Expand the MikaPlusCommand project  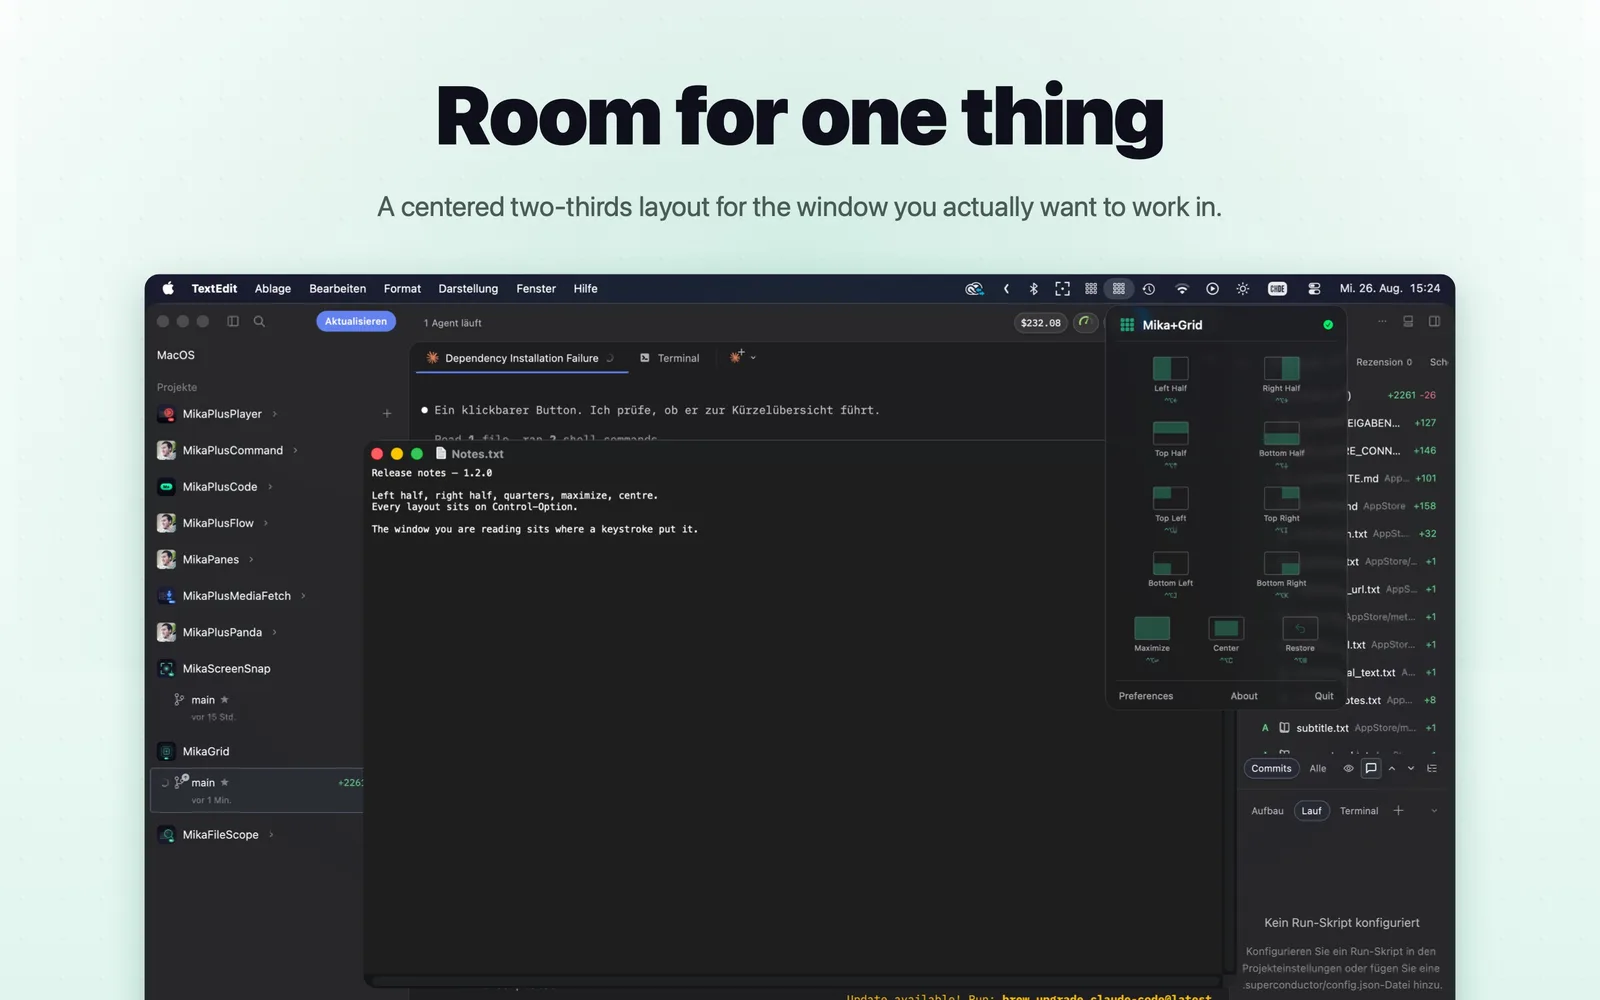click(x=295, y=451)
